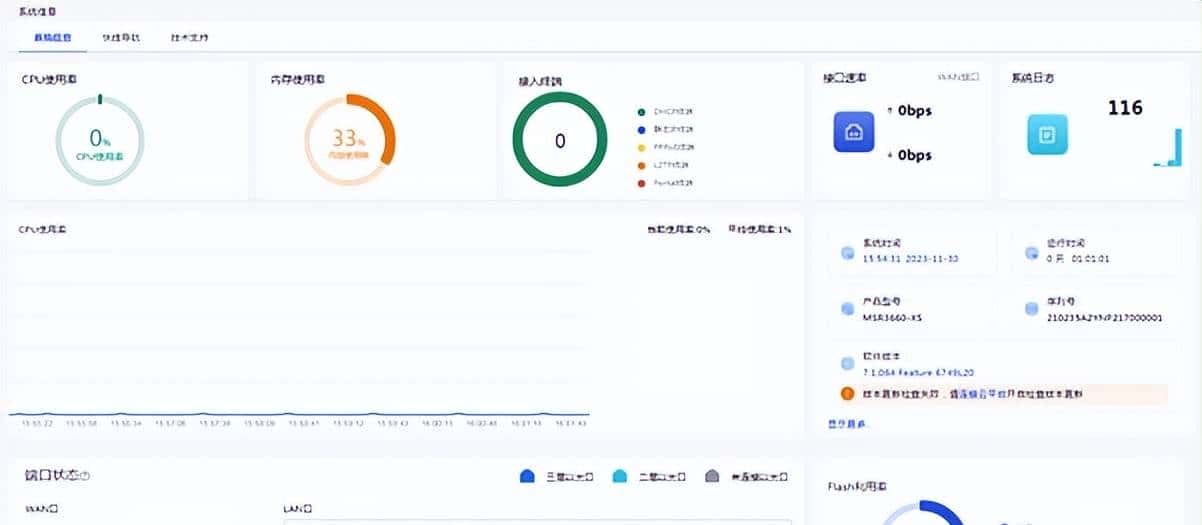Image resolution: width=1202 pixels, height=525 pixels.
Task: Click the LAN口 label
Action: 300,509
